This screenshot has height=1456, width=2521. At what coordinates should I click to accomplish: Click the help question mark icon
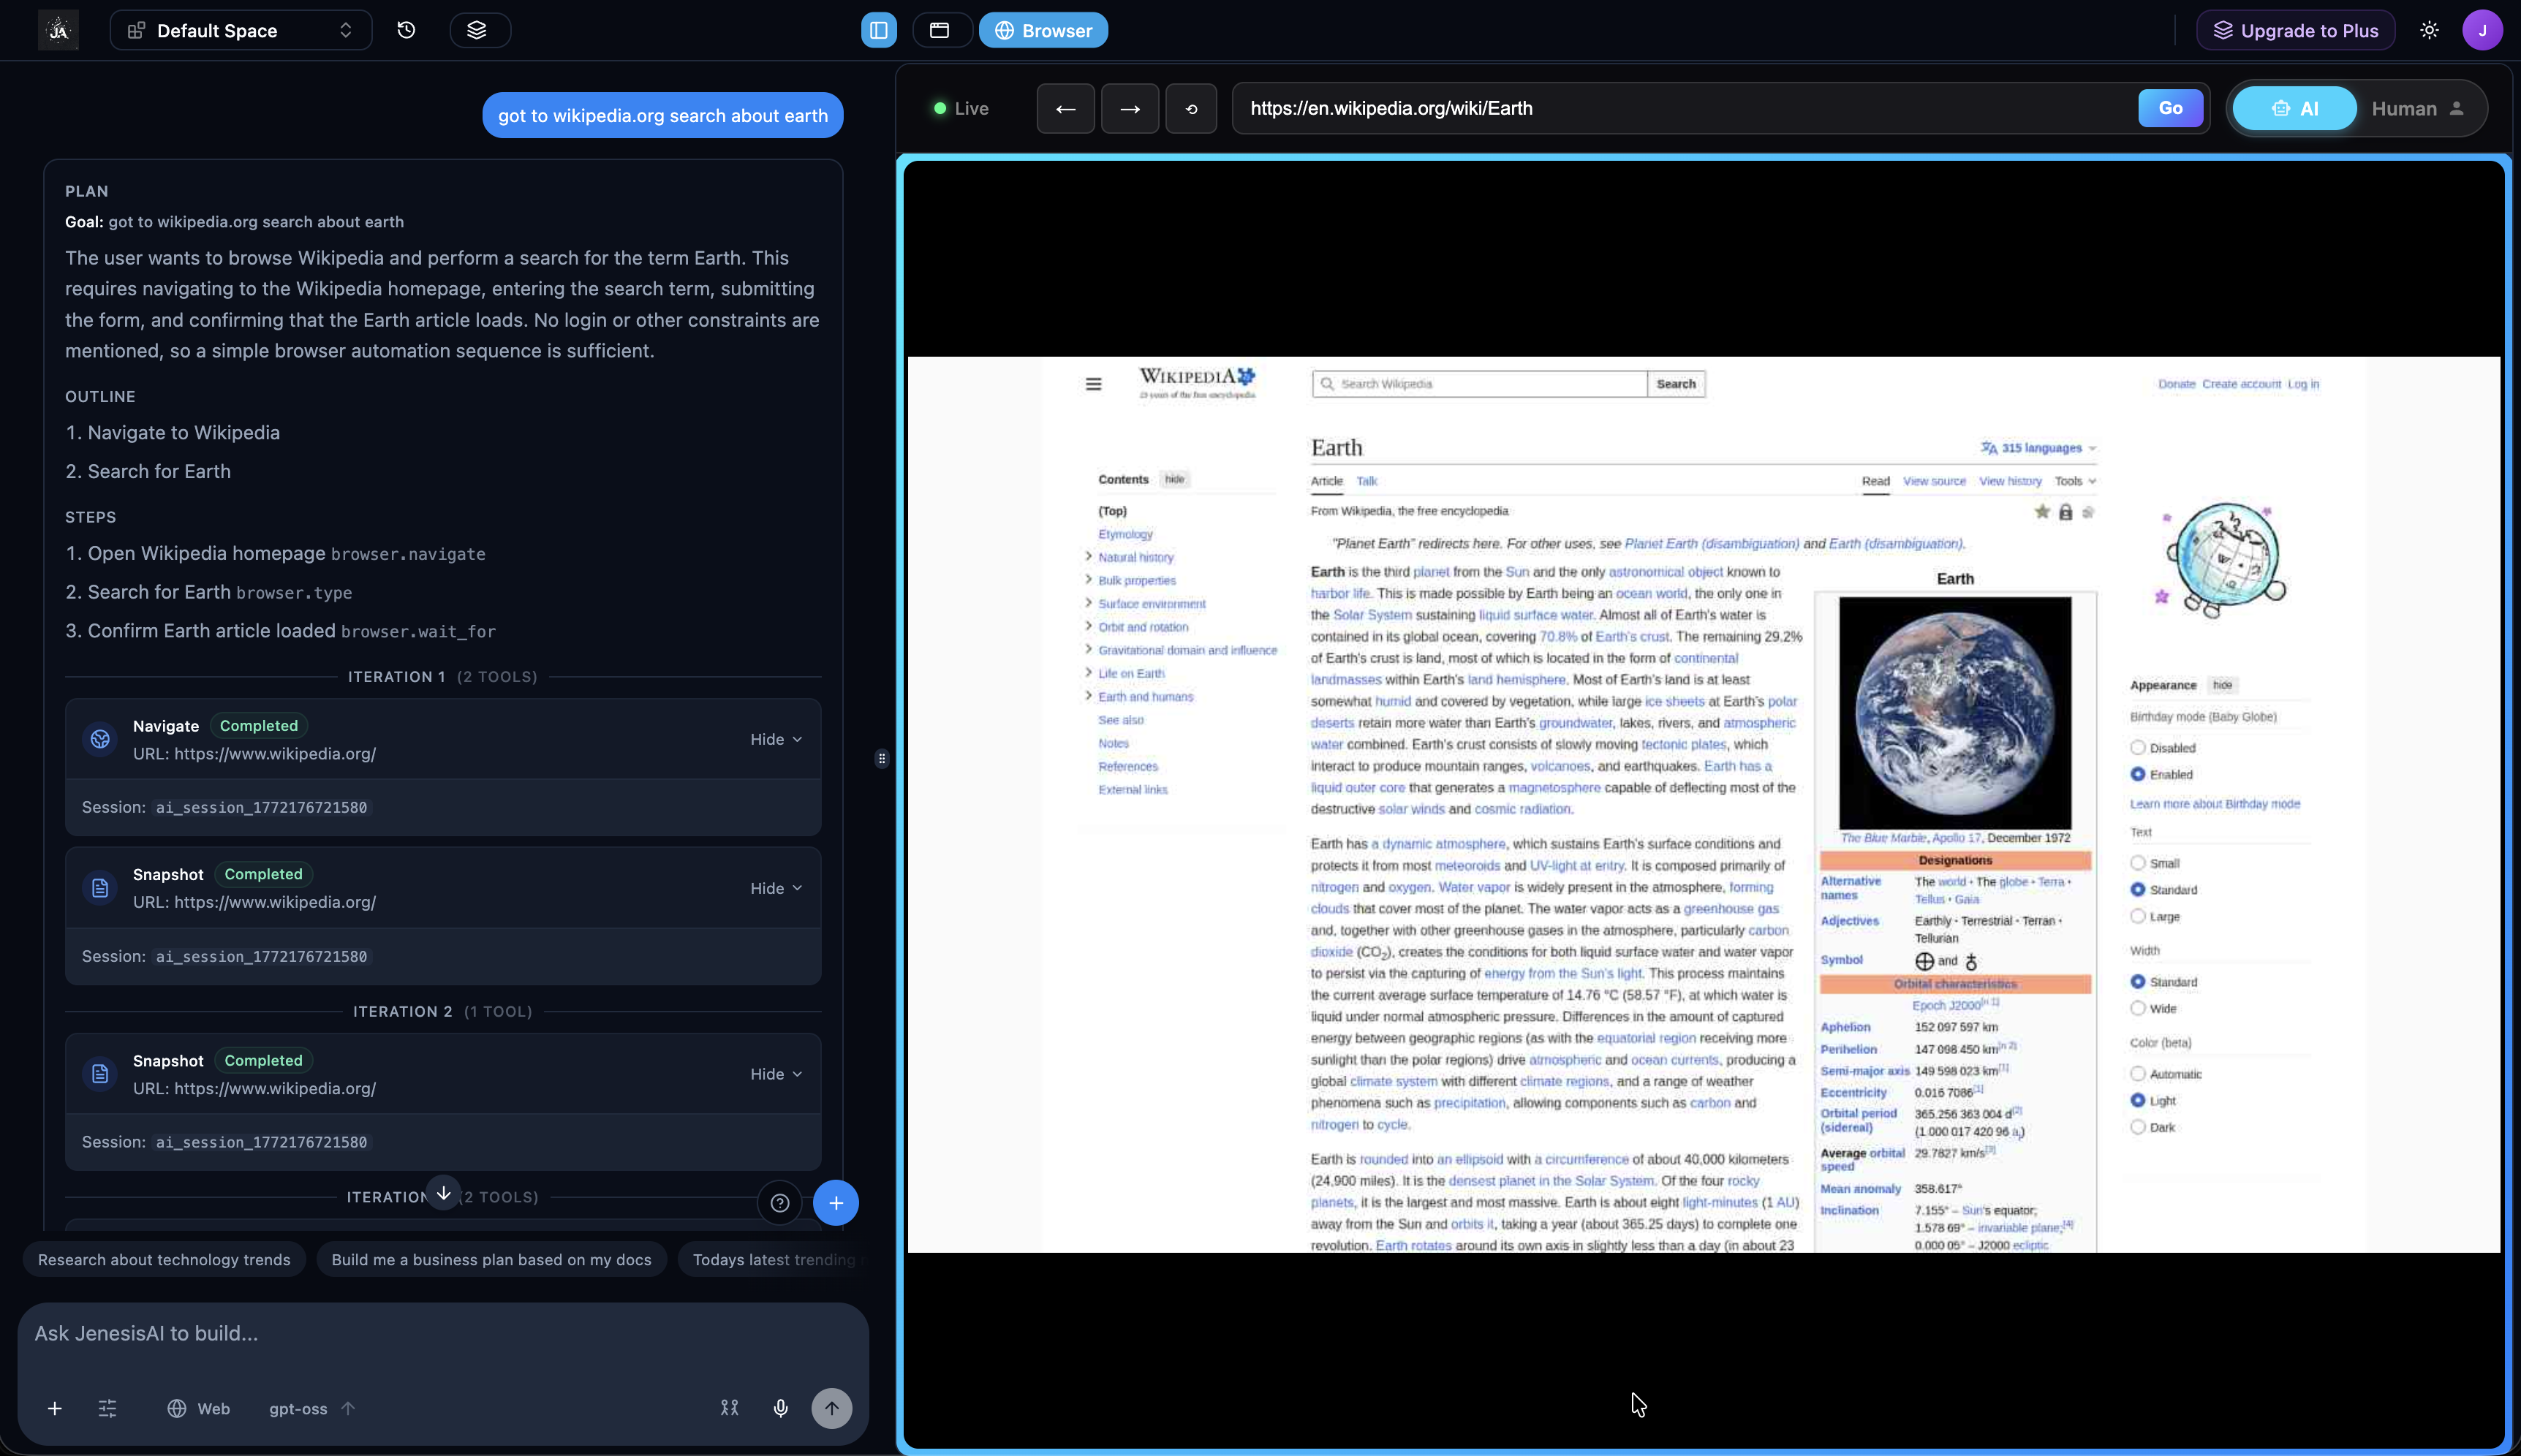pos(779,1203)
